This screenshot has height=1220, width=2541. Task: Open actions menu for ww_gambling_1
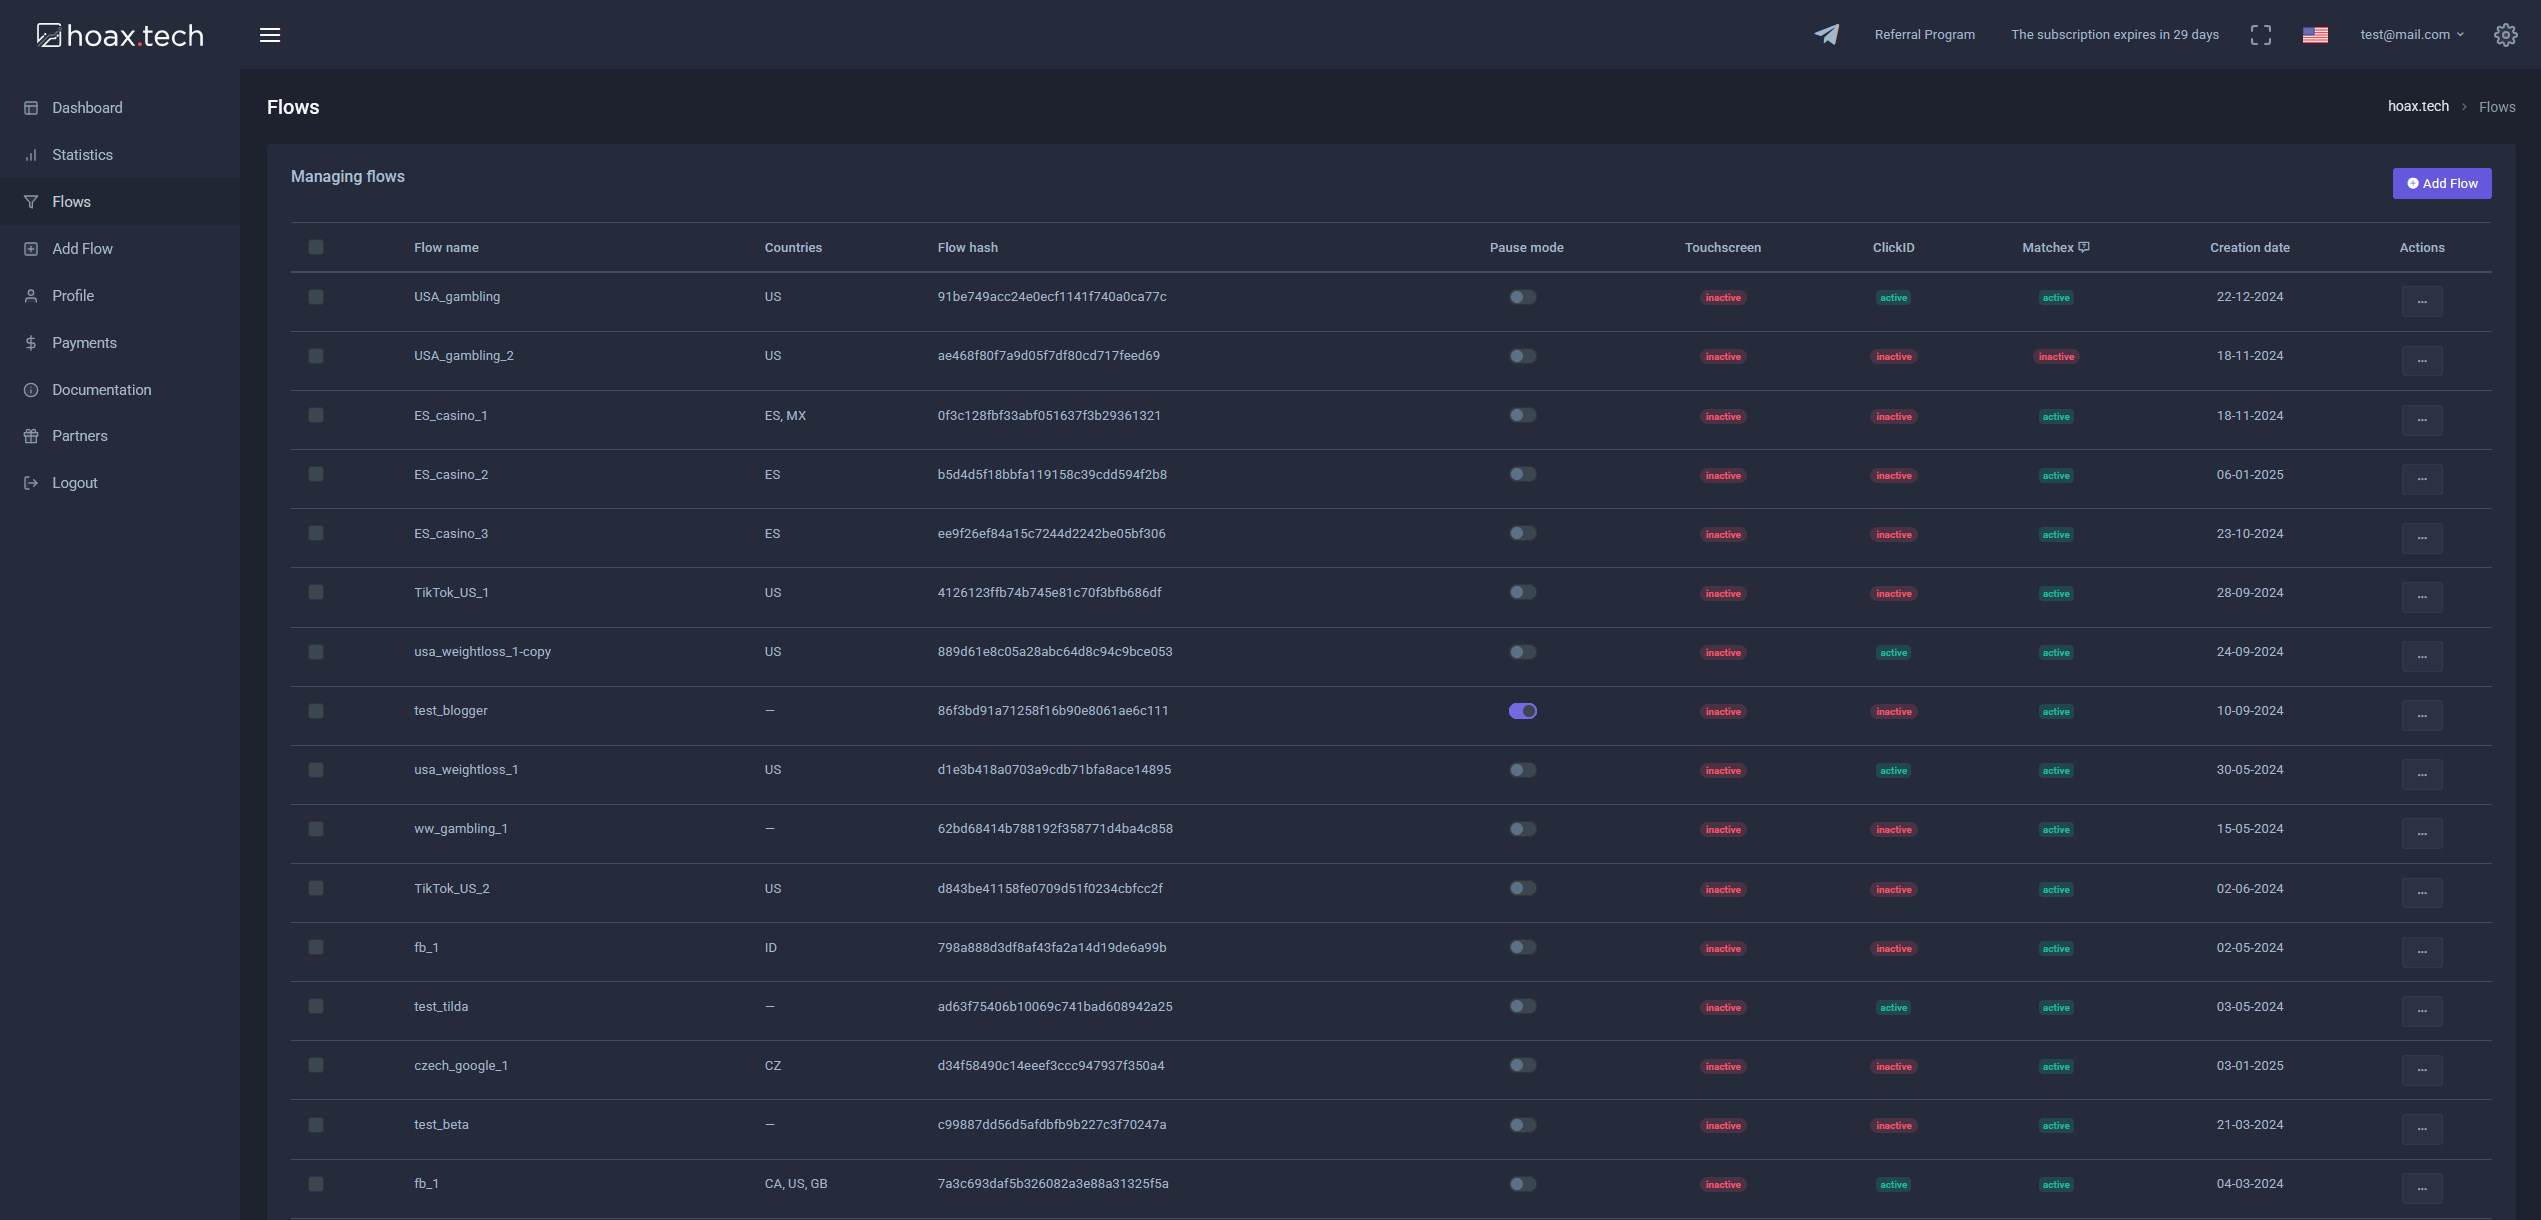point(2422,833)
